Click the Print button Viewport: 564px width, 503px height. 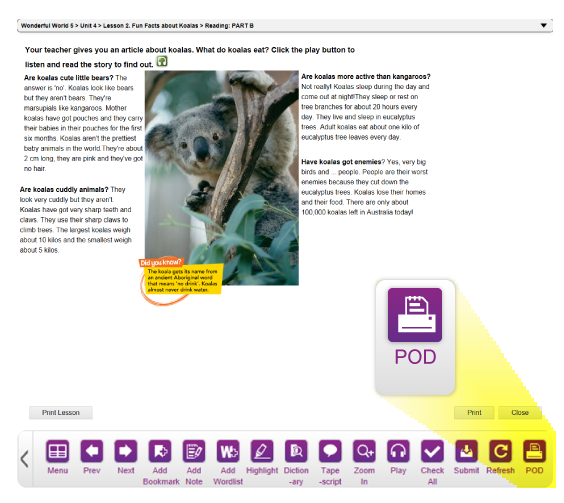click(474, 412)
